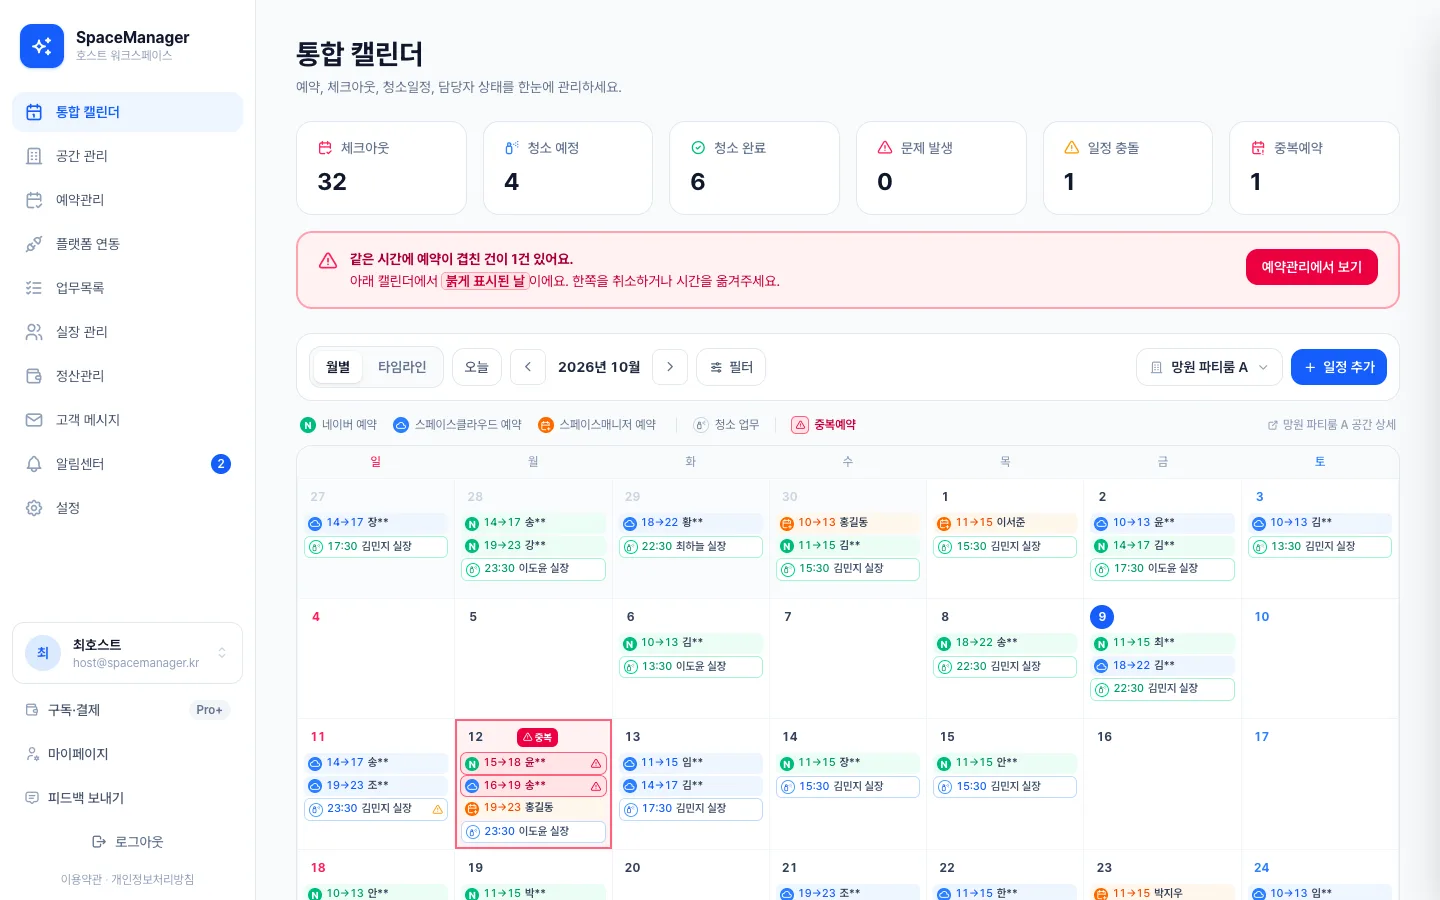Toggle 네이버 예약 legend filter
This screenshot has height=900, width=1440.
339,425
